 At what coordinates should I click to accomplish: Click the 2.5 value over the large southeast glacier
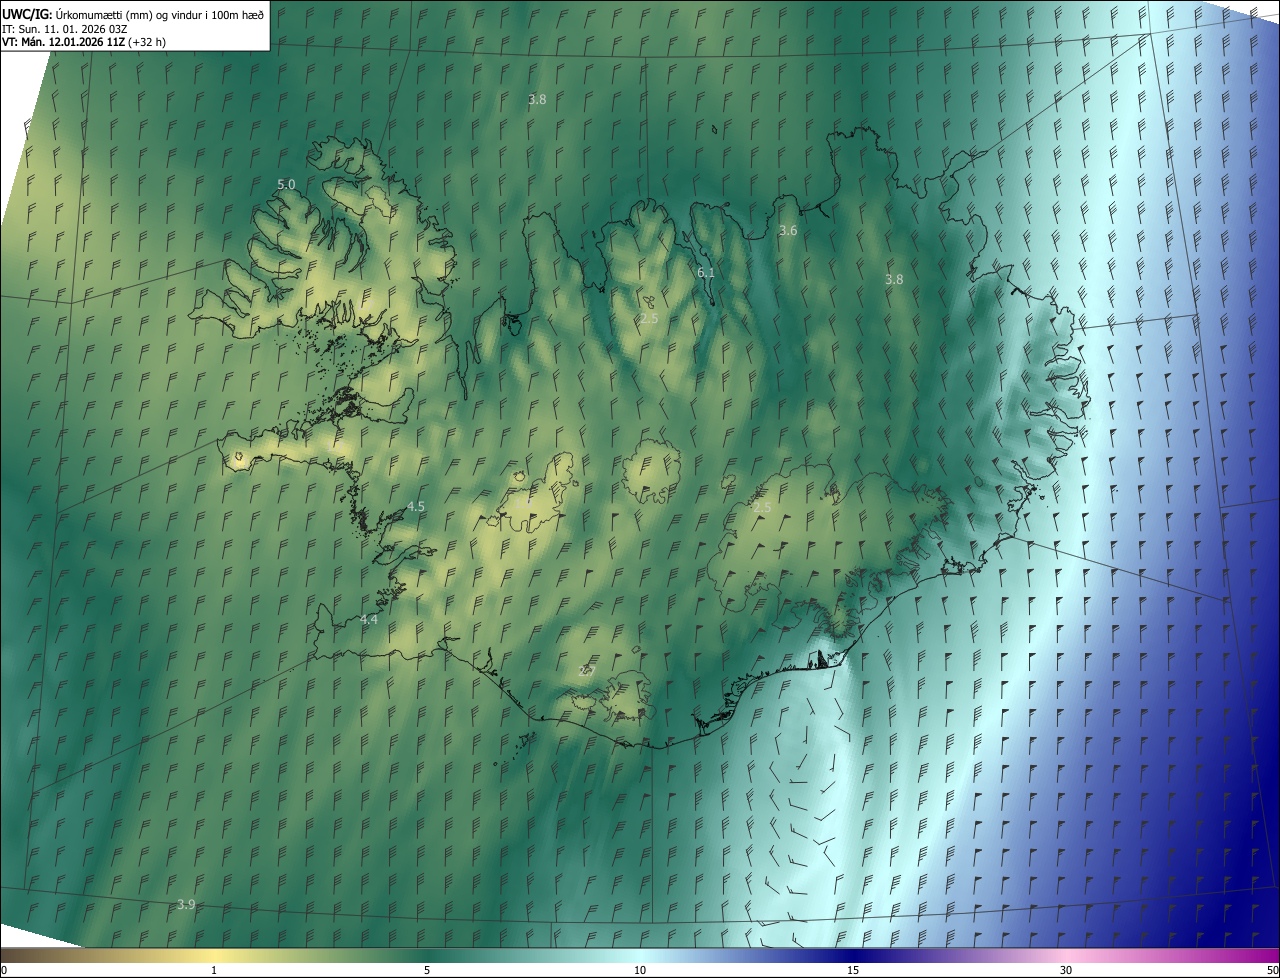[x=762, y=507]
